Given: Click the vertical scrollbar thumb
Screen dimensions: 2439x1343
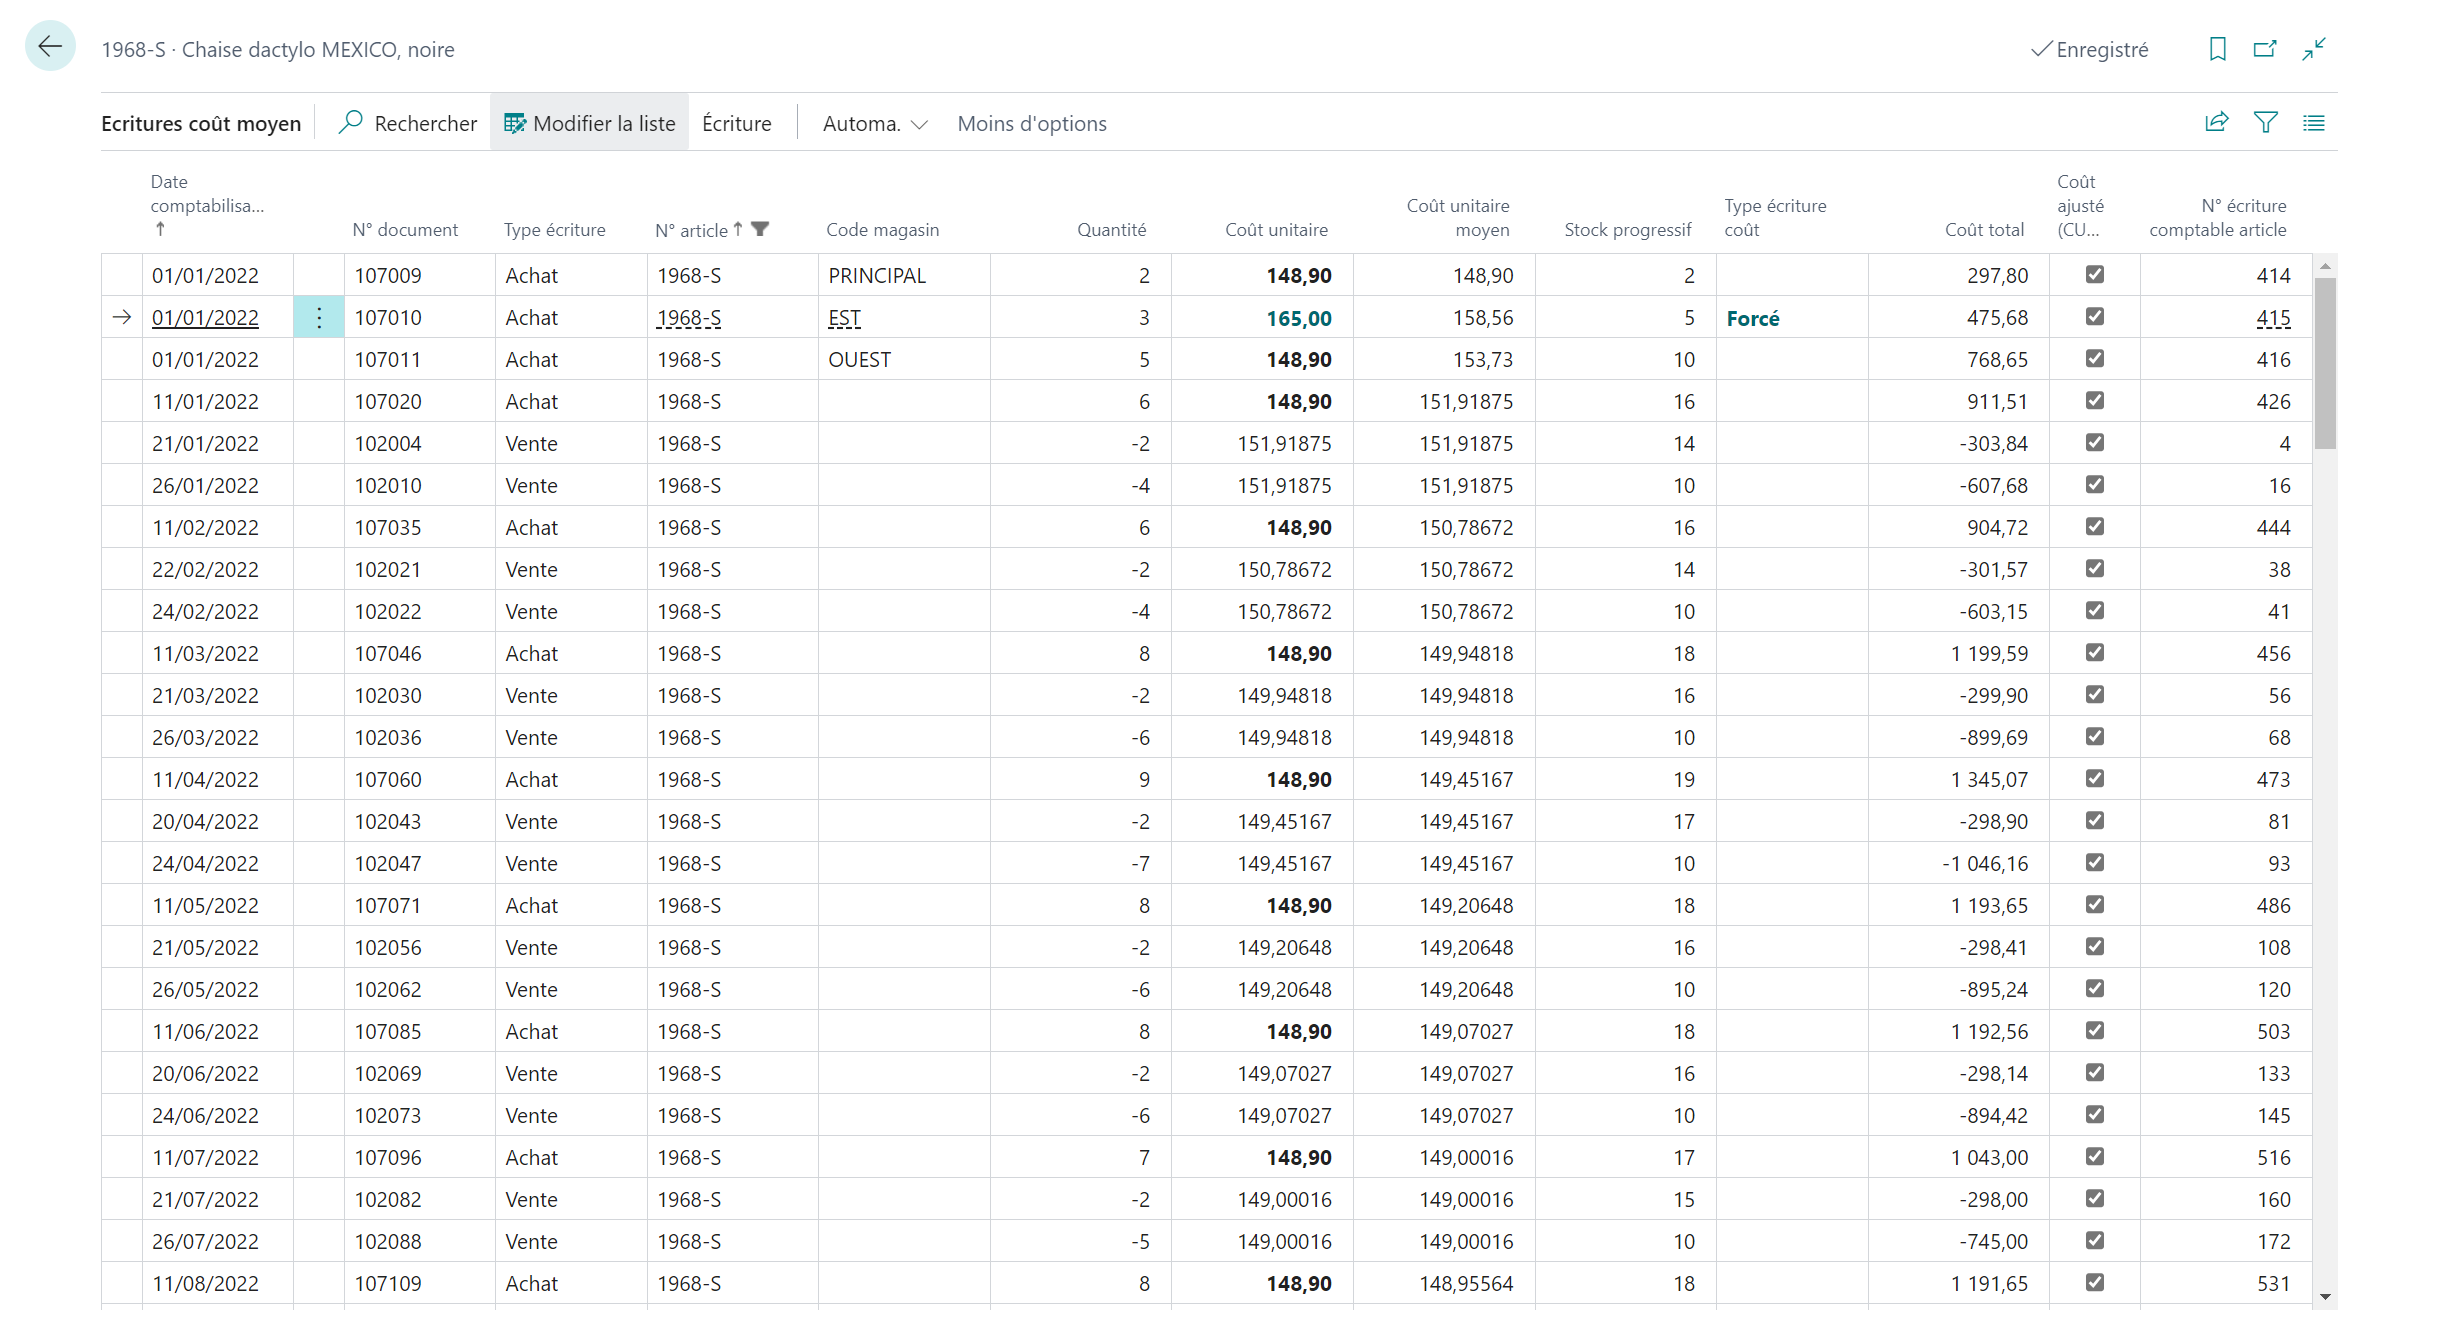Looking at the screenshot, I should coord(2325,363).
